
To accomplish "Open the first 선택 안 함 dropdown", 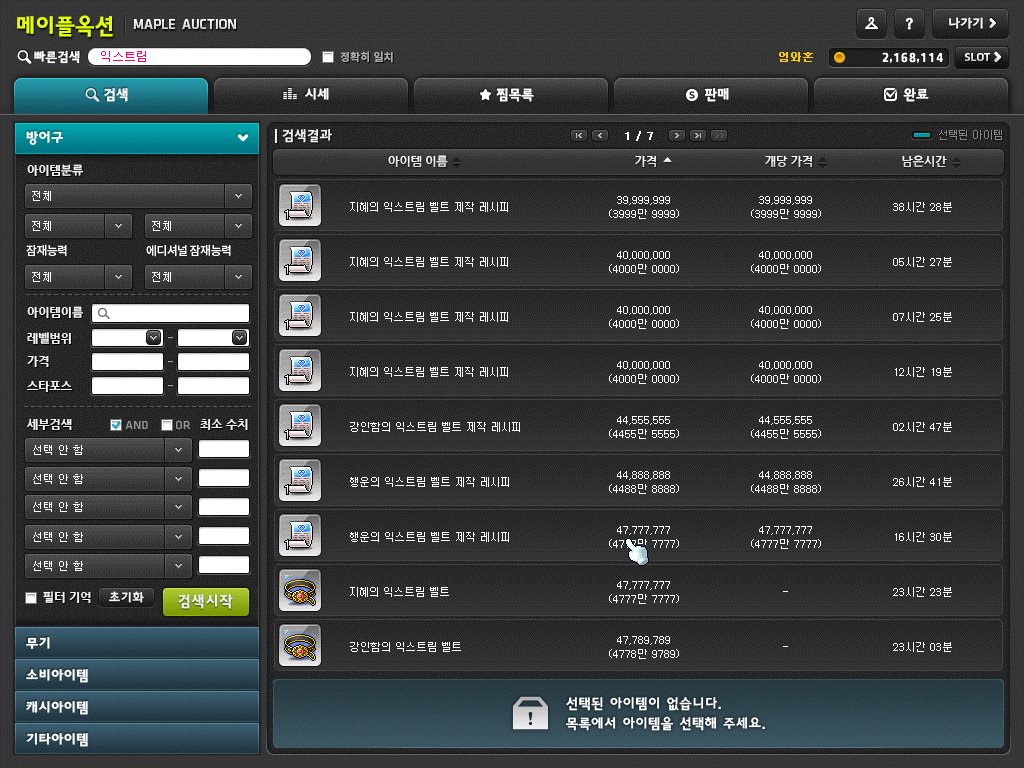I will point(108,450).
